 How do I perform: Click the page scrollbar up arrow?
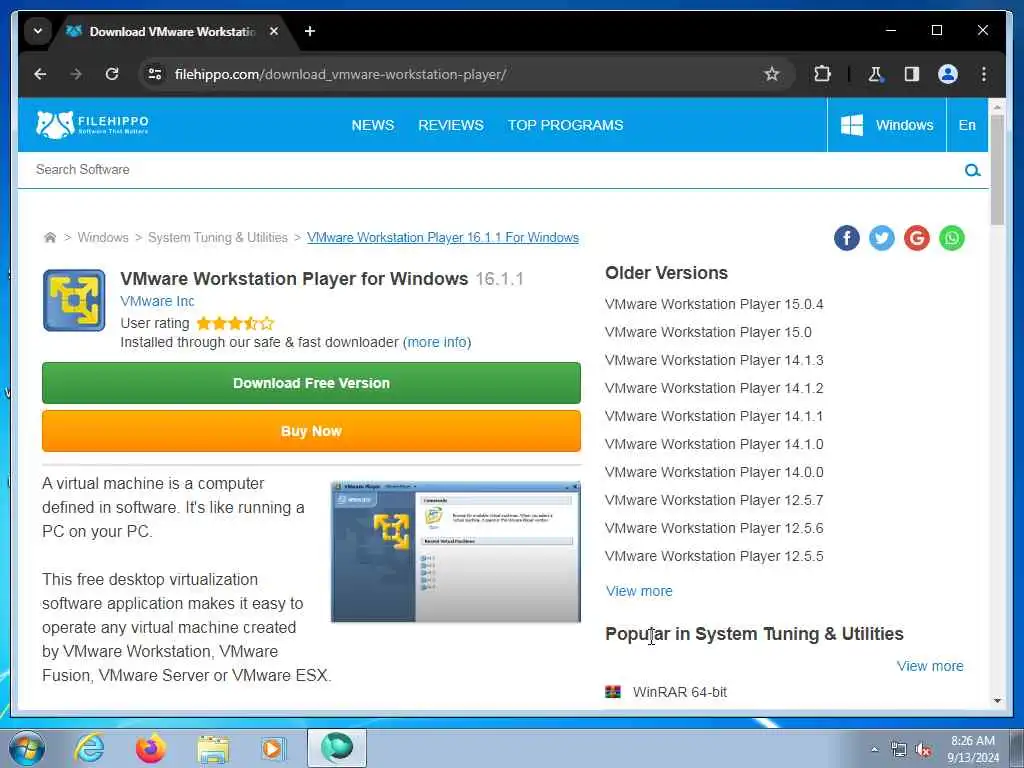(997, 105)
